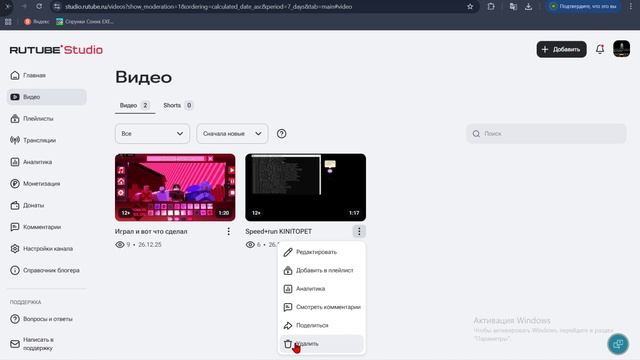Open the browser apps grid icon
640x360 pixels.
tap(8, 22)
